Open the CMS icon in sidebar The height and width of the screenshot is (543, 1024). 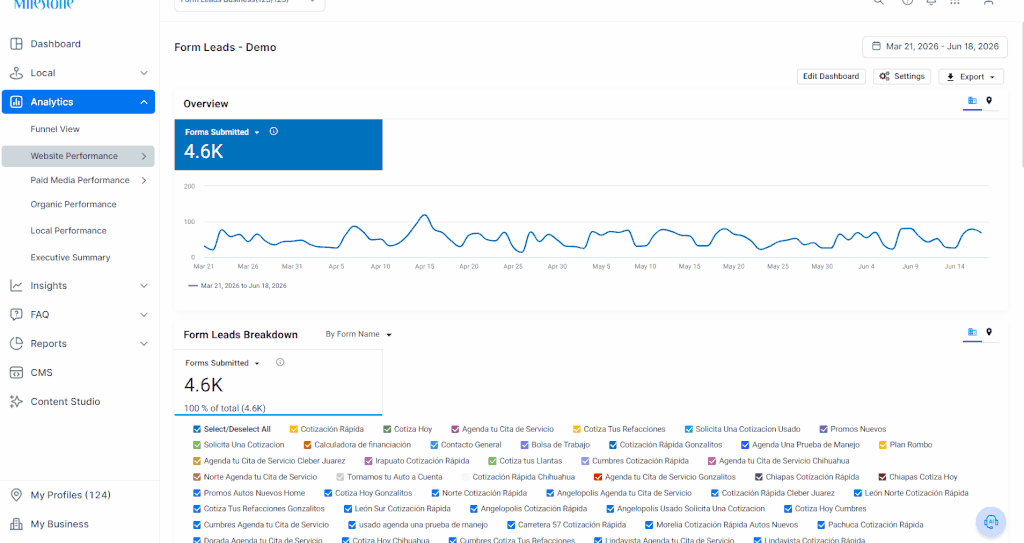(x=16, y=372)
